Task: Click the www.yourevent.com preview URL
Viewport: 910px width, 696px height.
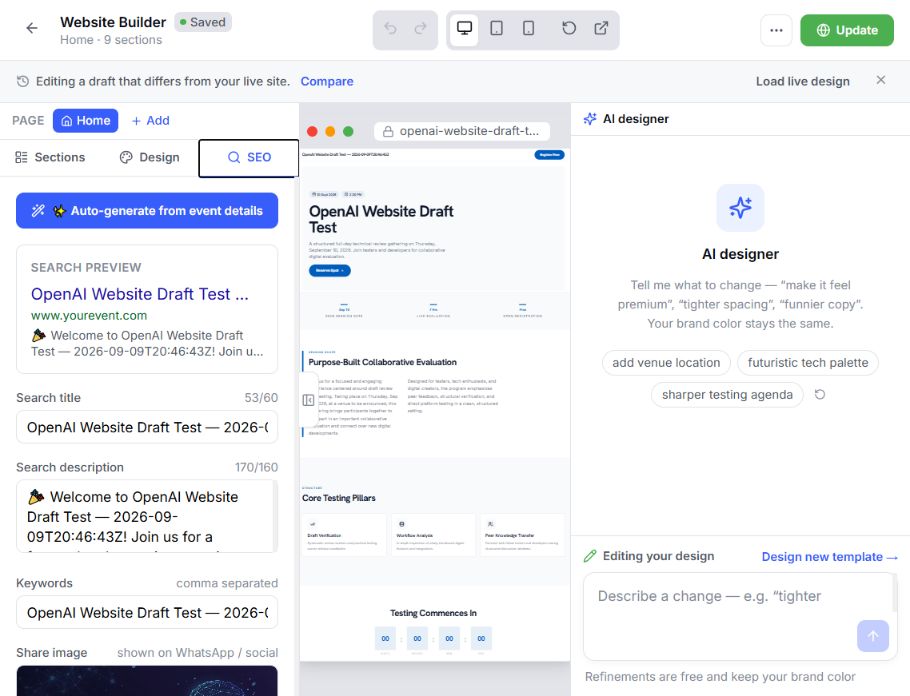Action: coord(89,316)
